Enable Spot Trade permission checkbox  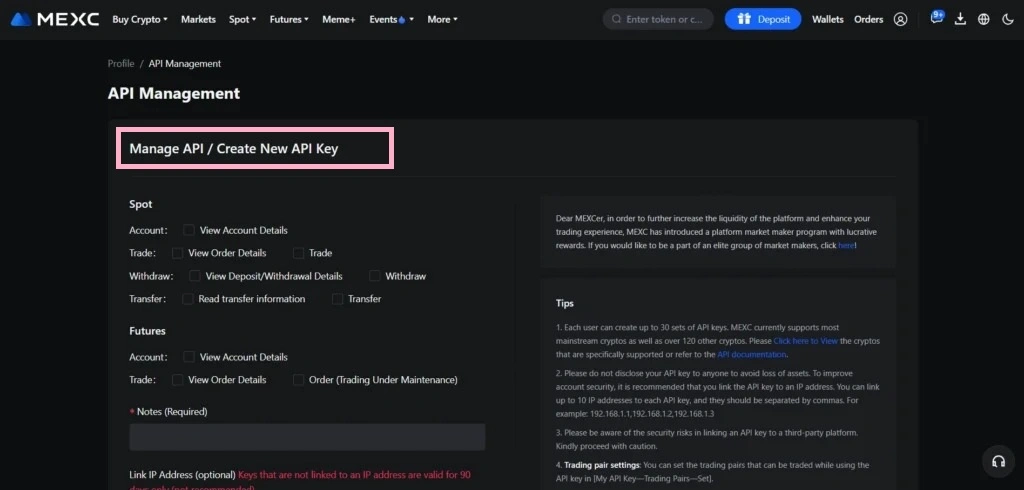point(298,253)
